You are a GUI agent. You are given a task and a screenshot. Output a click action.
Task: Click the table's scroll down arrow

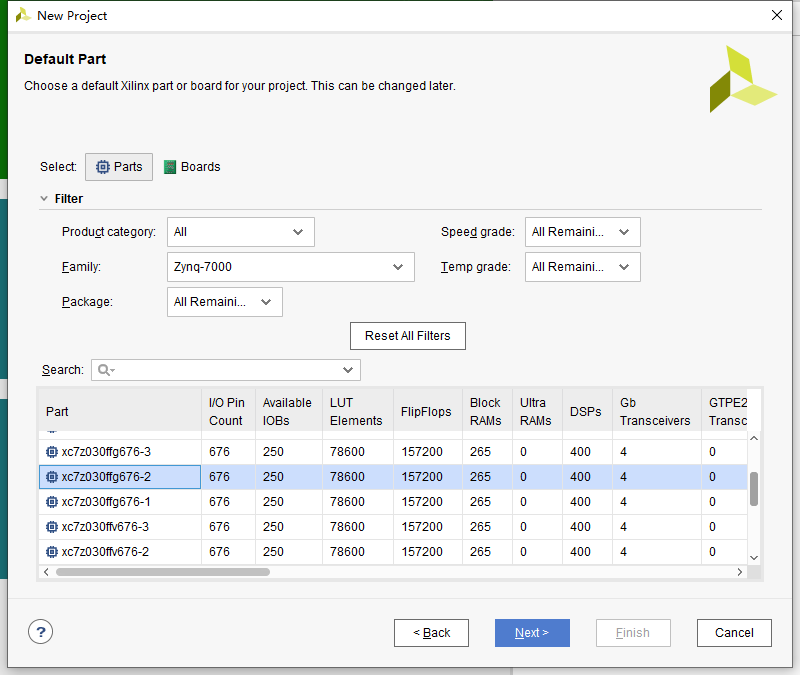click(754, 558)
